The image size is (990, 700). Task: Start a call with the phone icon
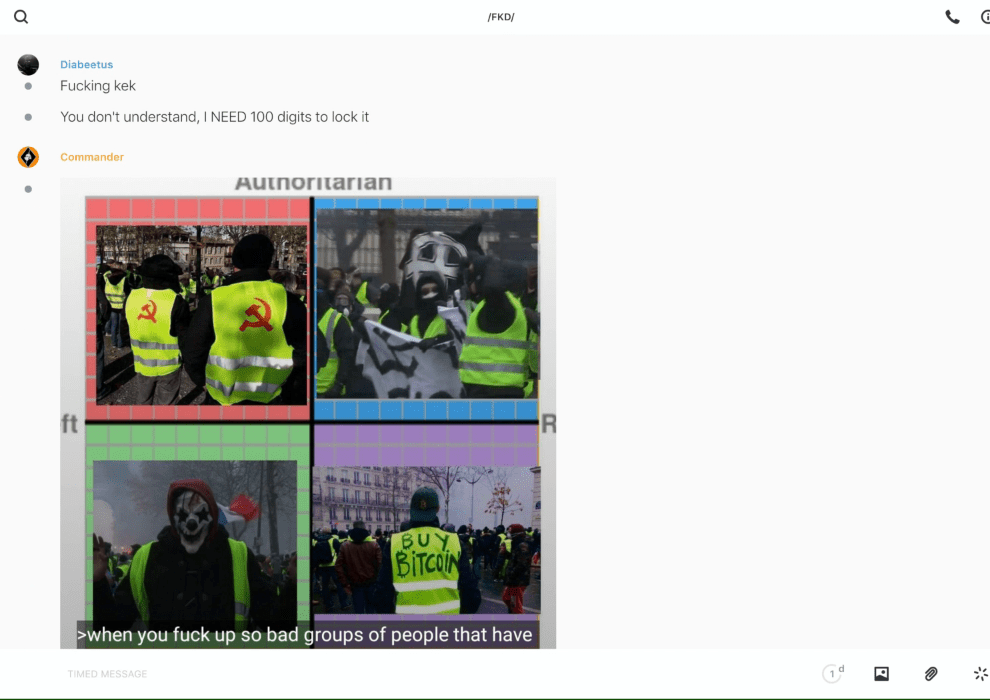pos(952,17)
